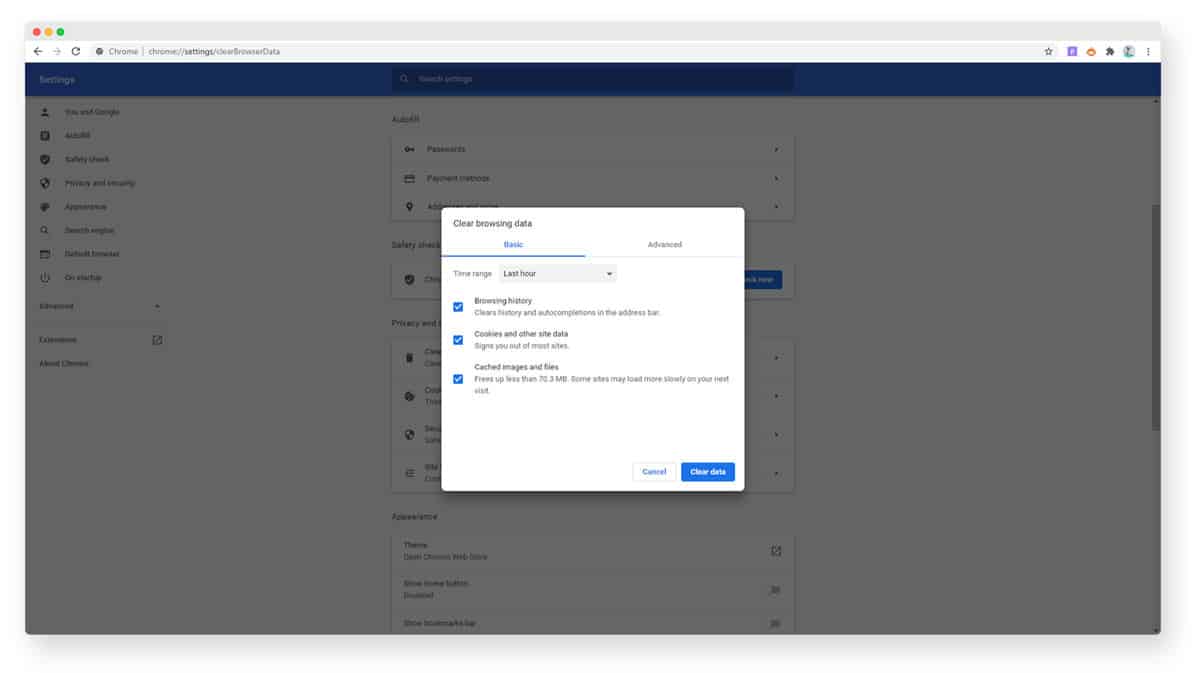The width and height of the screenshot is (1200, 673).
Task: Click the trash icon in the Privacy section
Action: (409, 357)
